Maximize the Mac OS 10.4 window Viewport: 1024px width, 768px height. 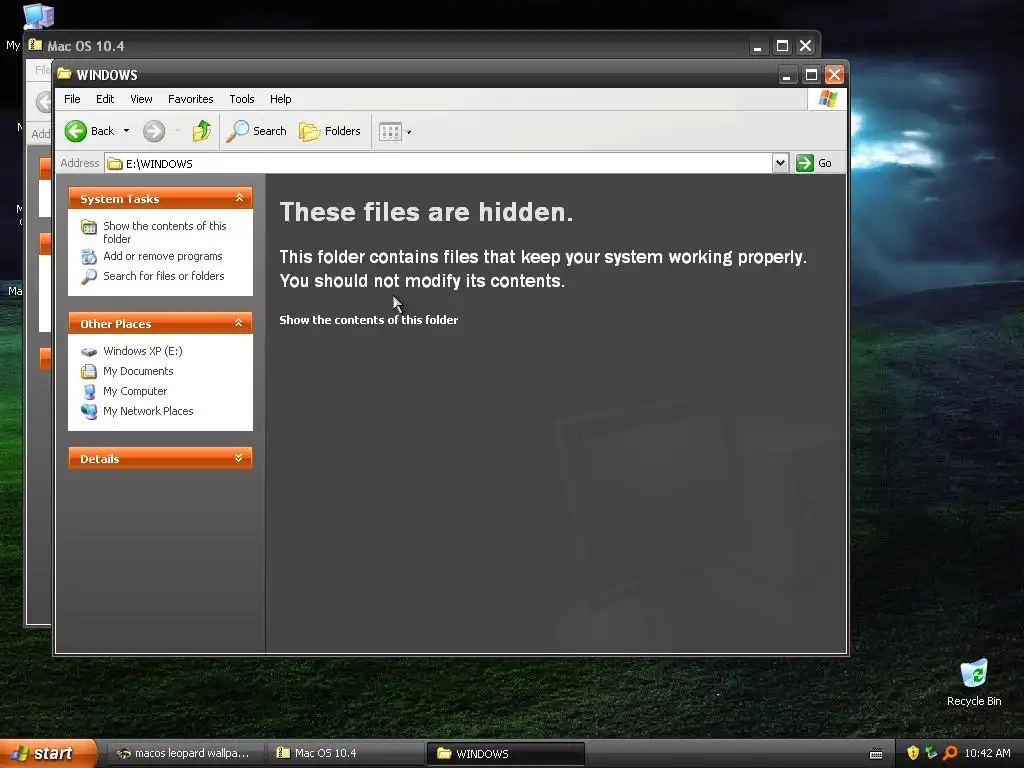pos(782,46)
